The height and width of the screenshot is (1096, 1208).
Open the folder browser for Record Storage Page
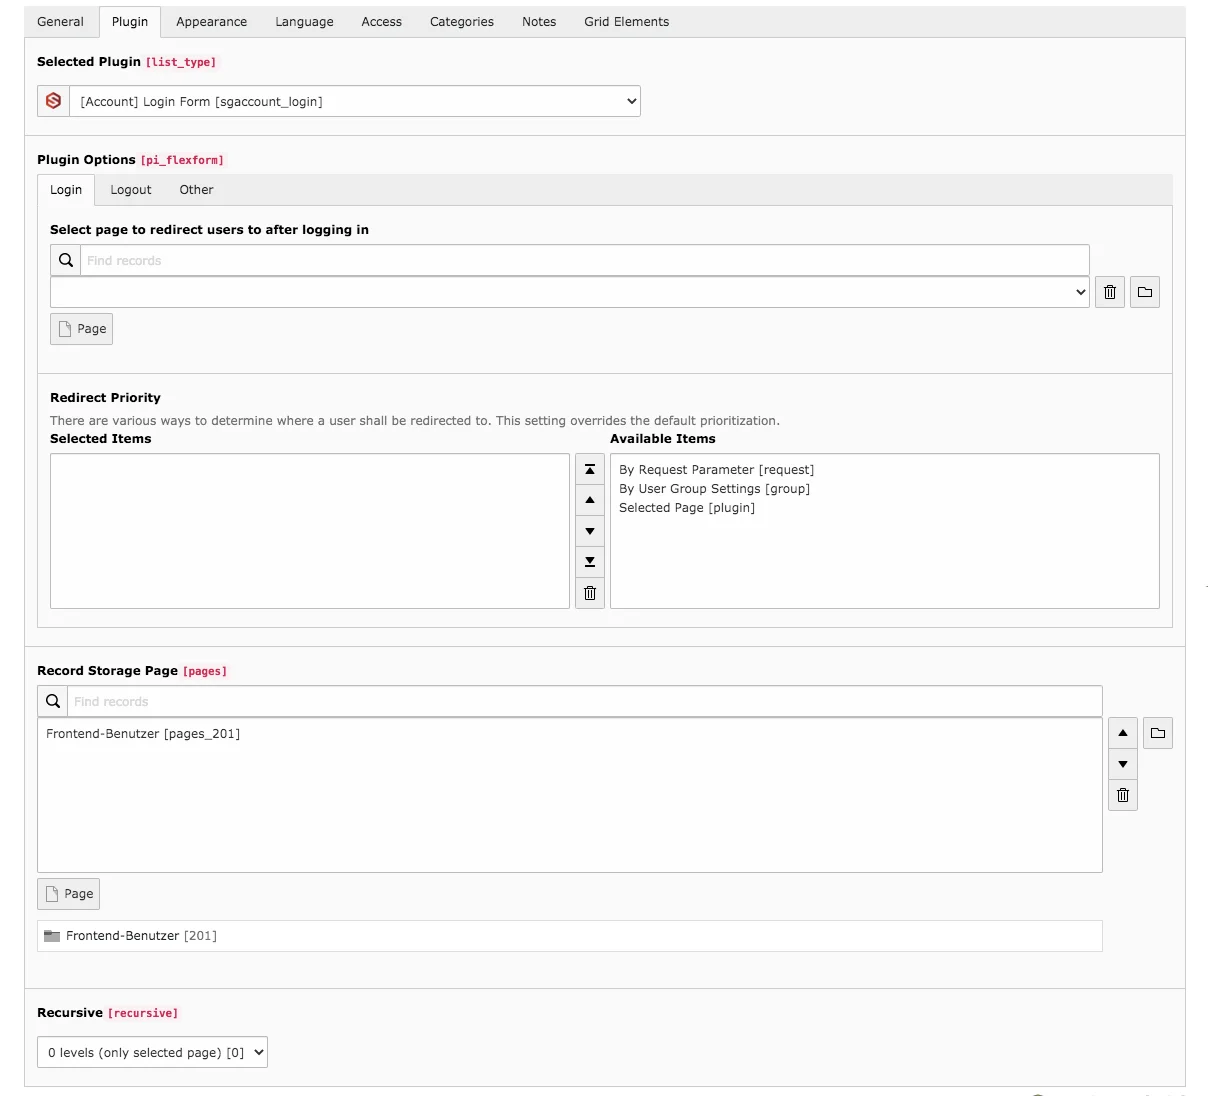1157,733
